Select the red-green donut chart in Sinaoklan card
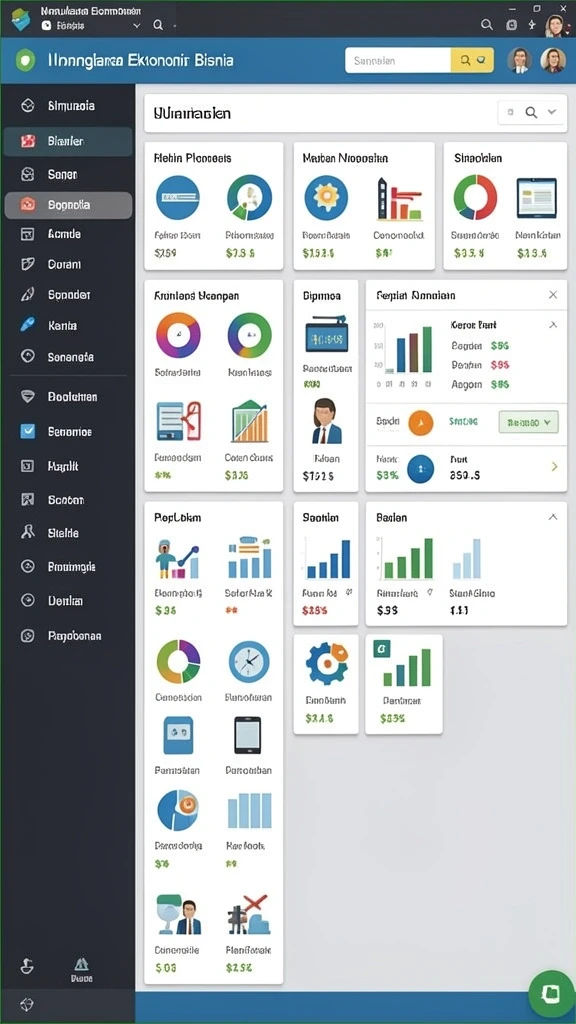Viewport: 576px width, 1024px height. pos(475,197)
